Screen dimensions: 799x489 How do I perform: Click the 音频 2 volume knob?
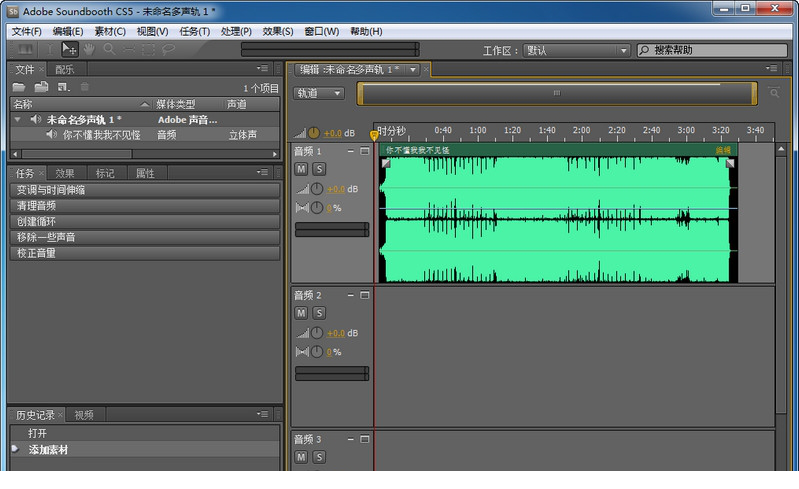[317, 333]
